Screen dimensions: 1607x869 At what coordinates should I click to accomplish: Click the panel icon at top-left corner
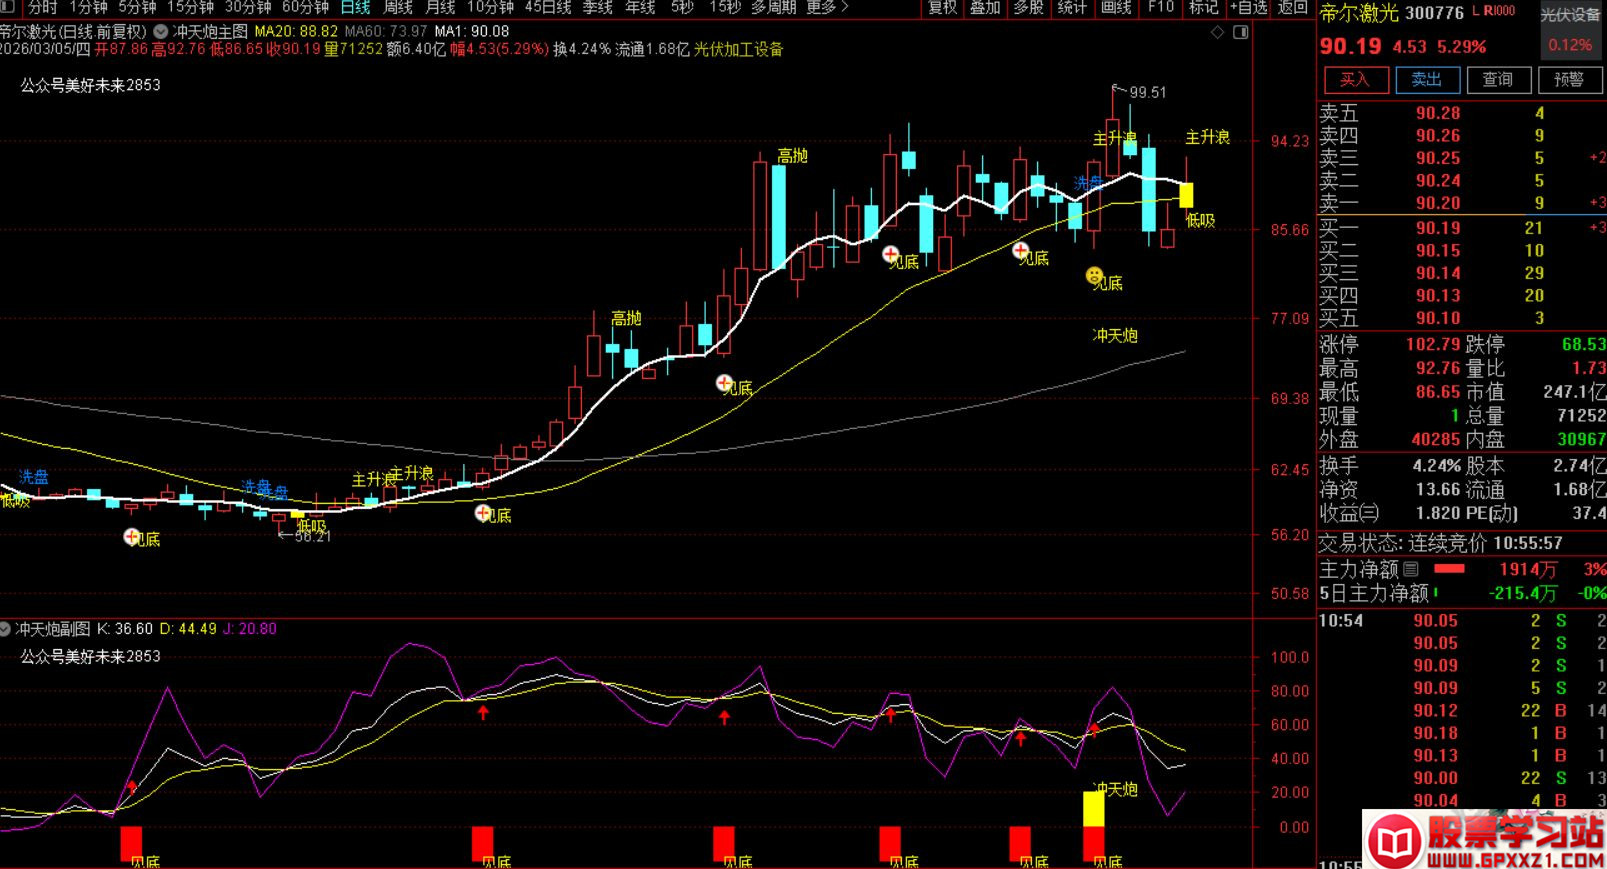tap(8, 8)
